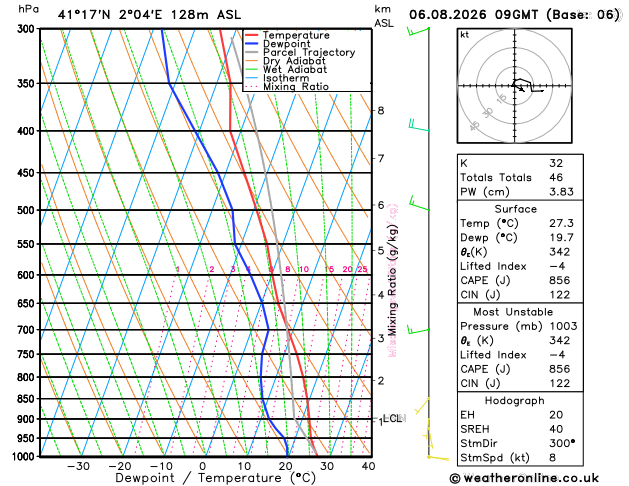Click the Most Unstable section heading
Image resolution: width=629 pixels, height=486 pixels.
[x=513, y=312]
